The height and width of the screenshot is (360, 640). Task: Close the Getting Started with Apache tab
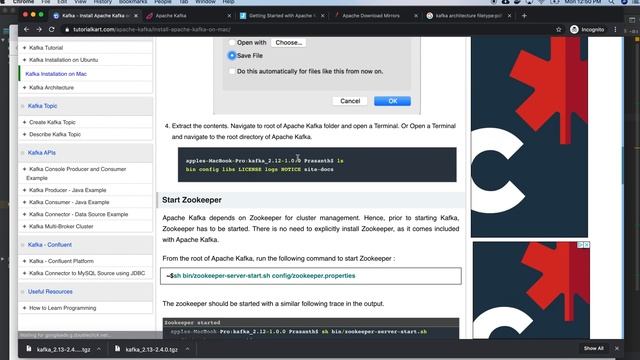click(x=322, y=16)
